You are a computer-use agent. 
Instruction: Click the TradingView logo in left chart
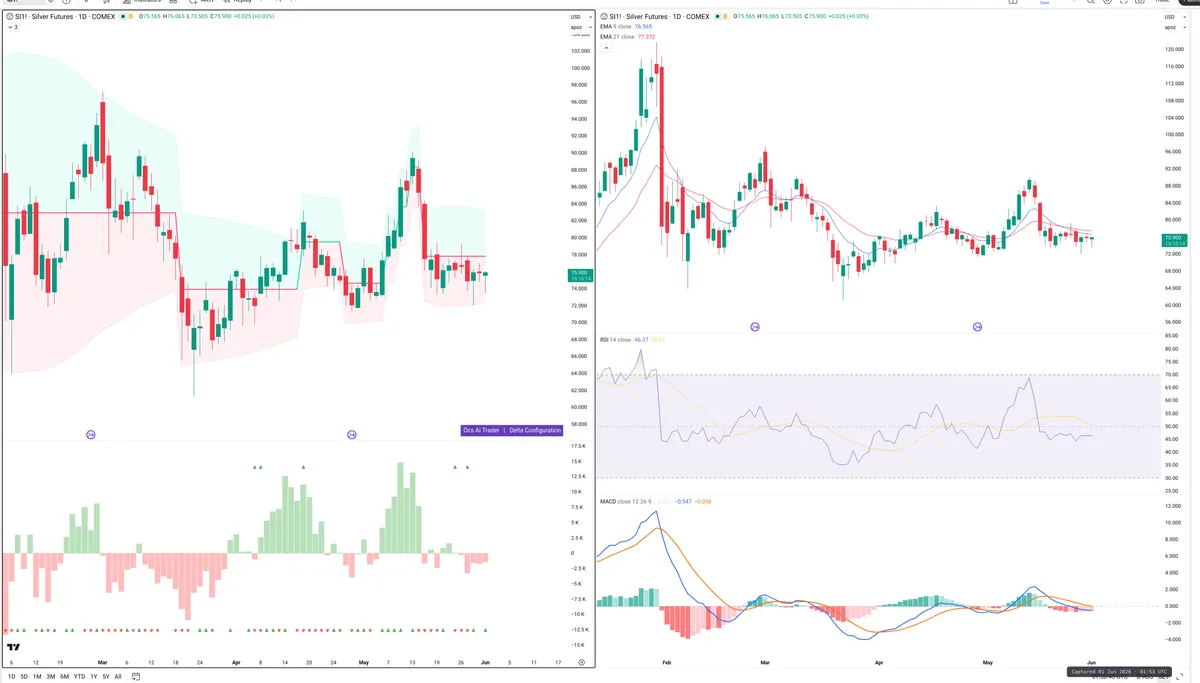tap(13, 647)
